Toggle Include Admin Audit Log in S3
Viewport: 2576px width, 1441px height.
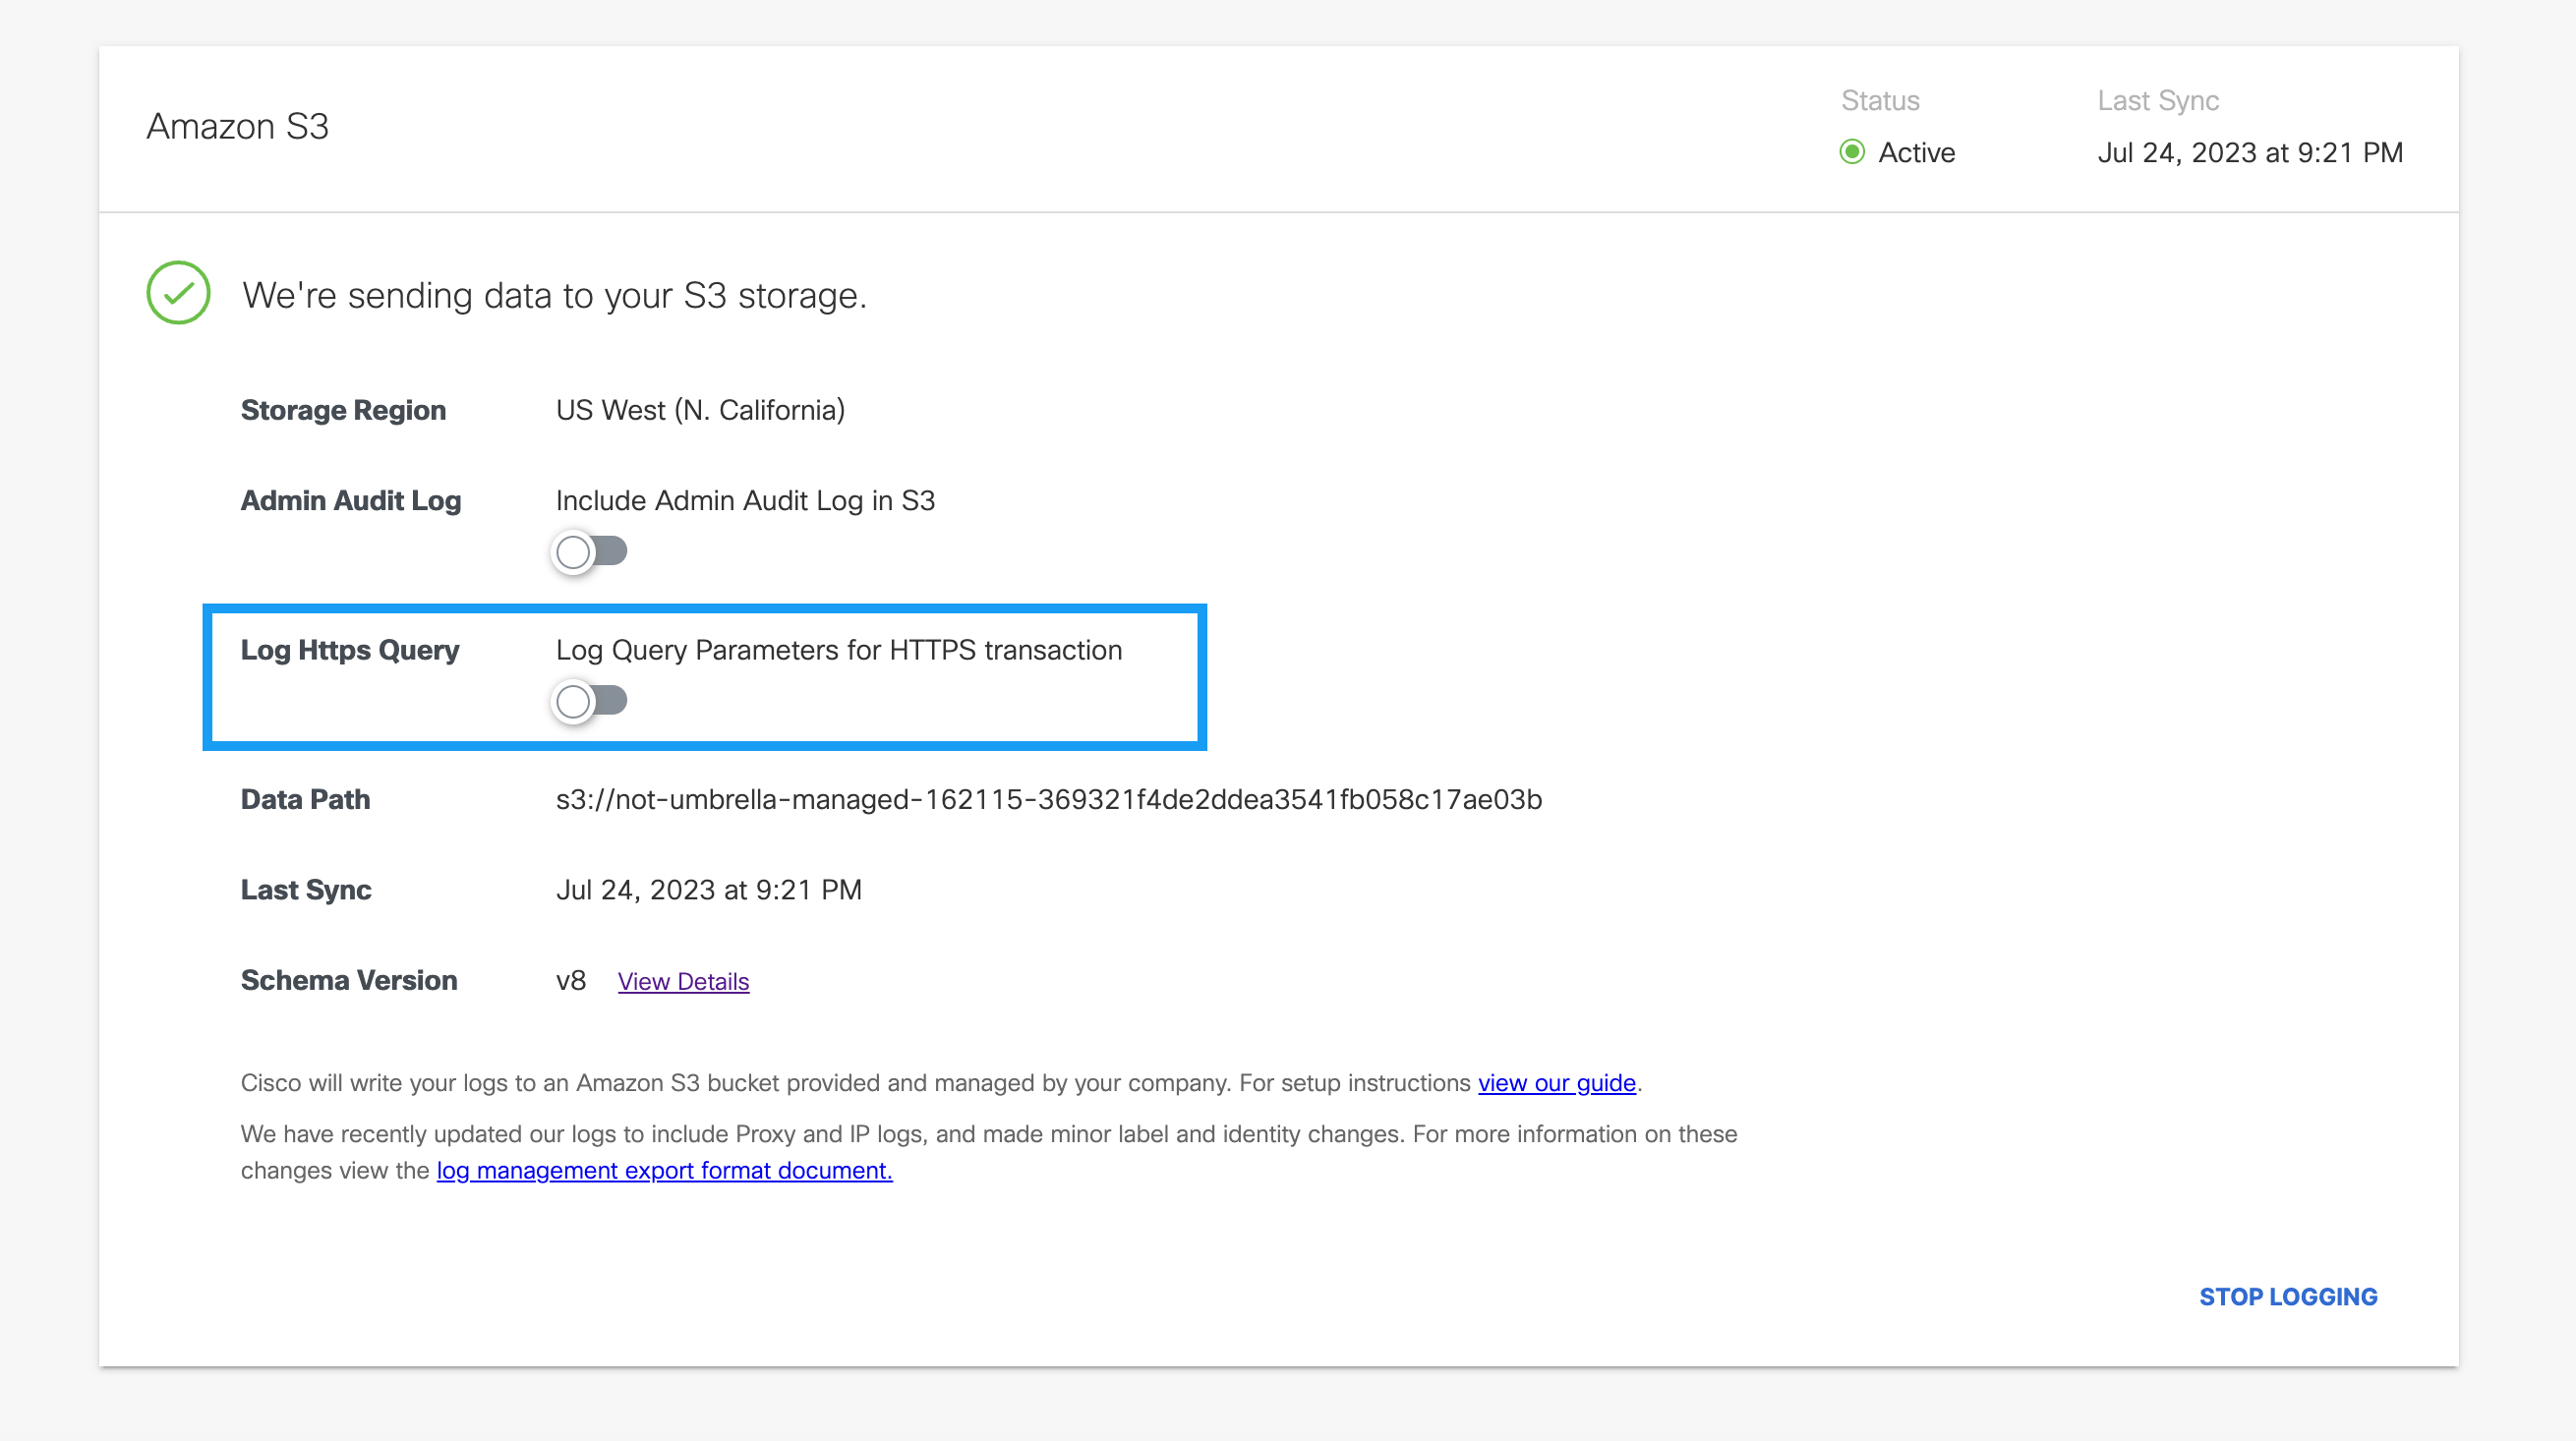tap(589, 551)
